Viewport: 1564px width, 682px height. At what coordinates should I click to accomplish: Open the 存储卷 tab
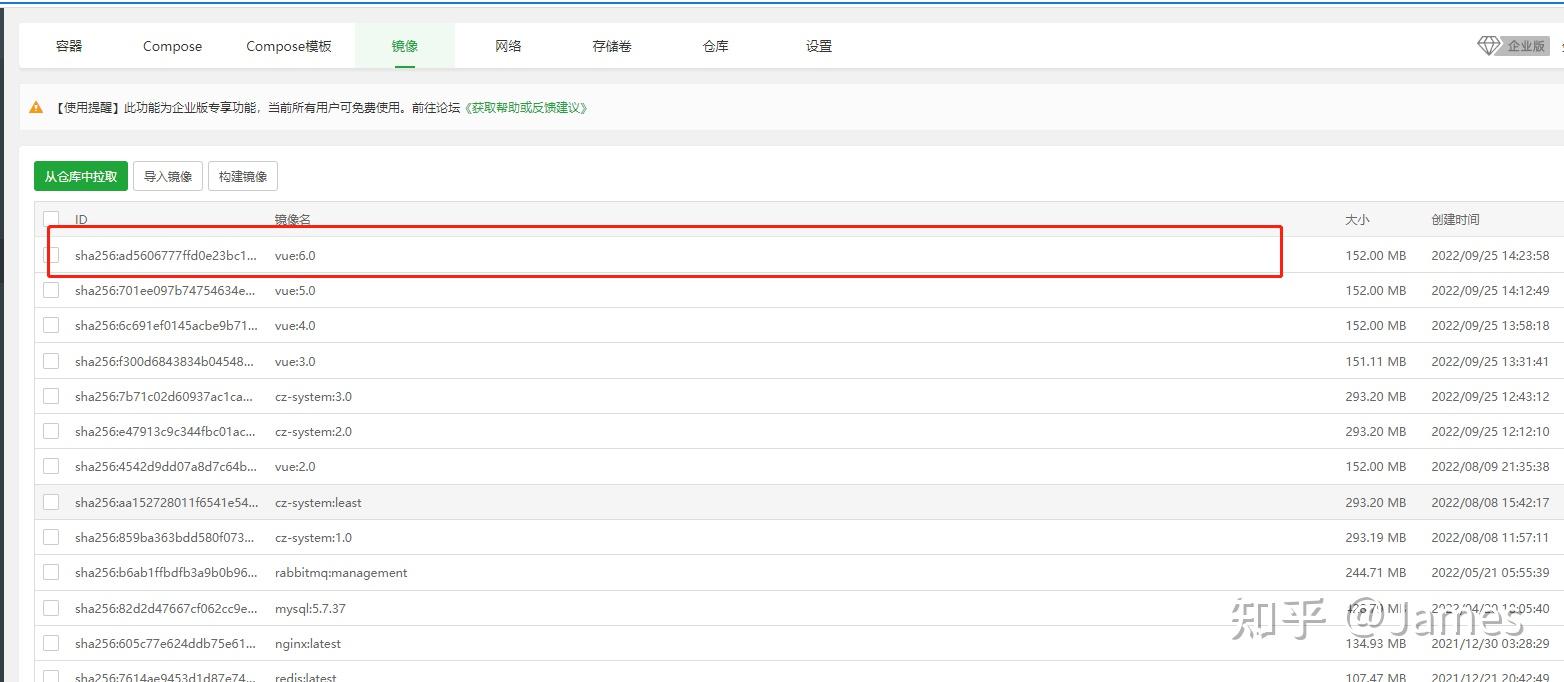[611, 45]
